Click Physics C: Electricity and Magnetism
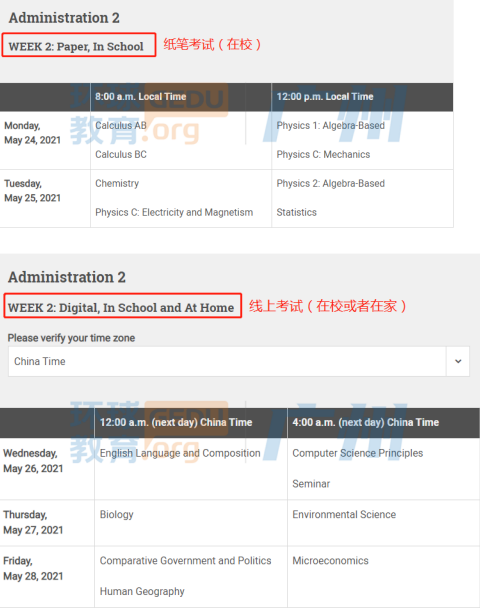 coord(174,212)
